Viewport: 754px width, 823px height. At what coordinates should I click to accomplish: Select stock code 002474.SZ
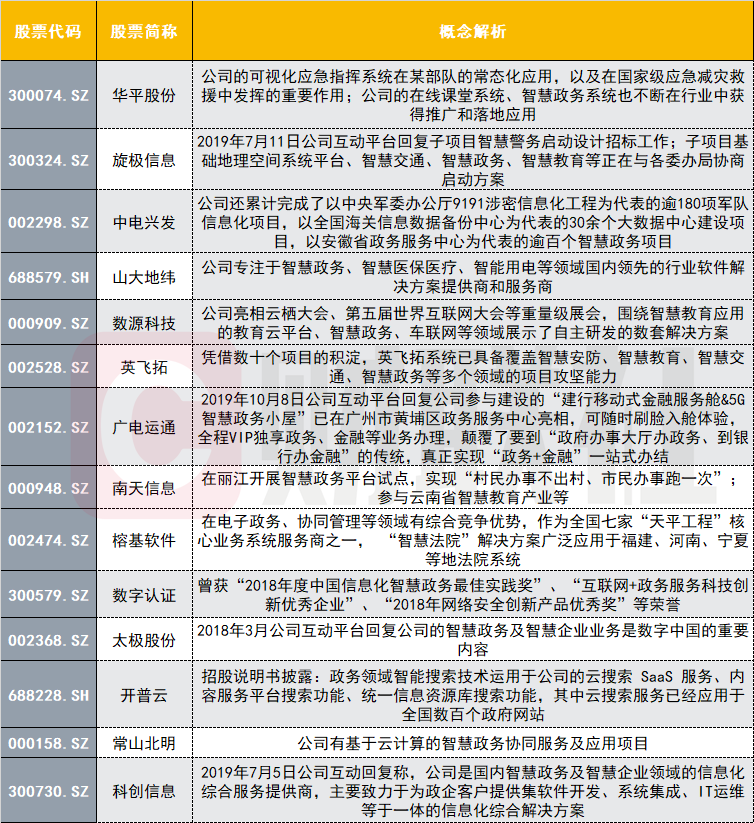coord(48,540)
